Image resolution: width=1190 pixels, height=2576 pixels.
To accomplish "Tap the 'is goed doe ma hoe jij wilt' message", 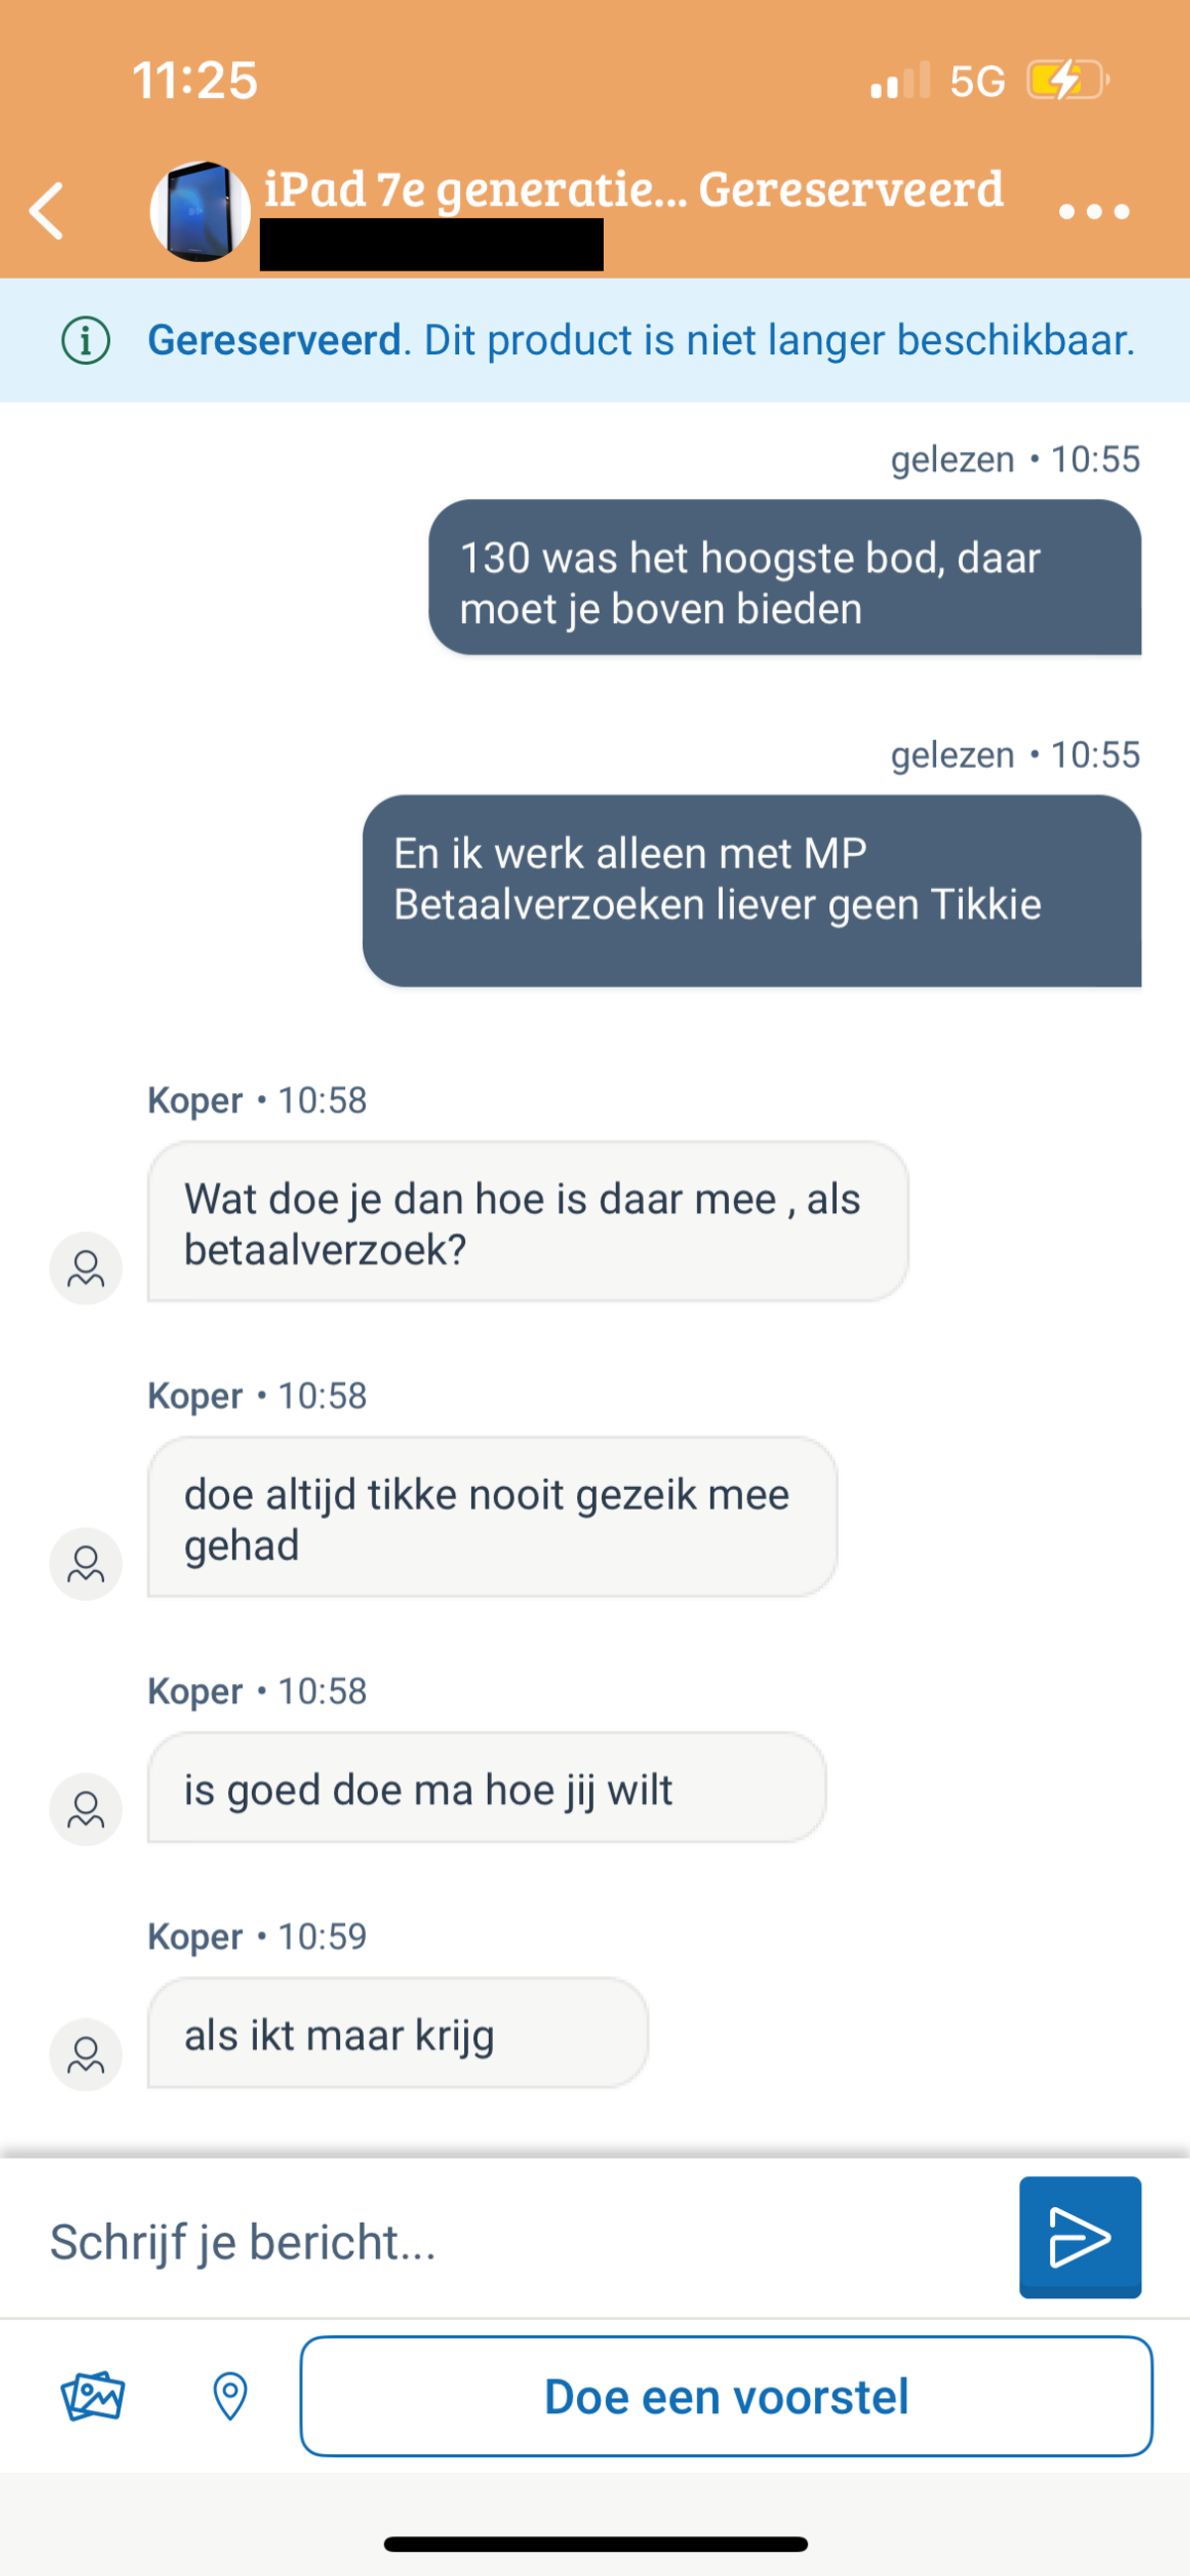I will coord(486,1788).
